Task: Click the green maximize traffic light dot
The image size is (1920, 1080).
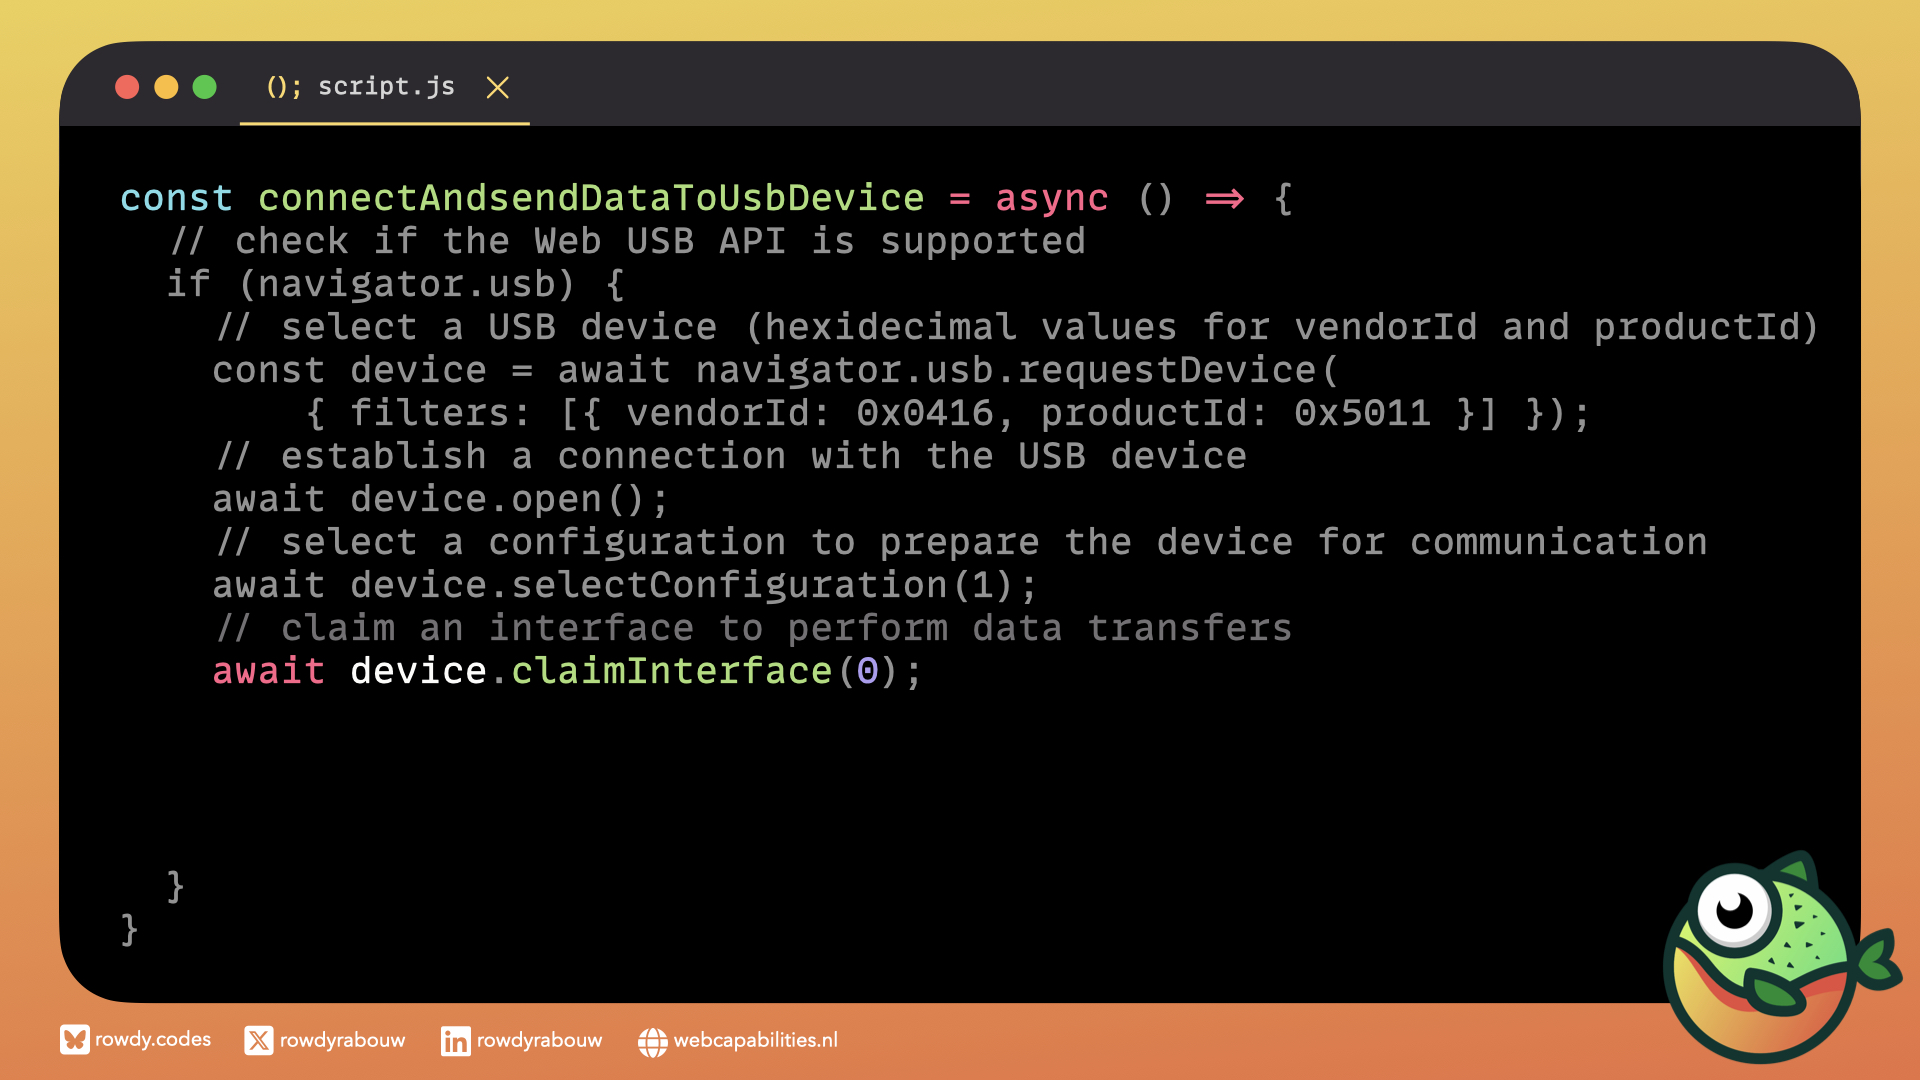Action: tap(204, 87)
